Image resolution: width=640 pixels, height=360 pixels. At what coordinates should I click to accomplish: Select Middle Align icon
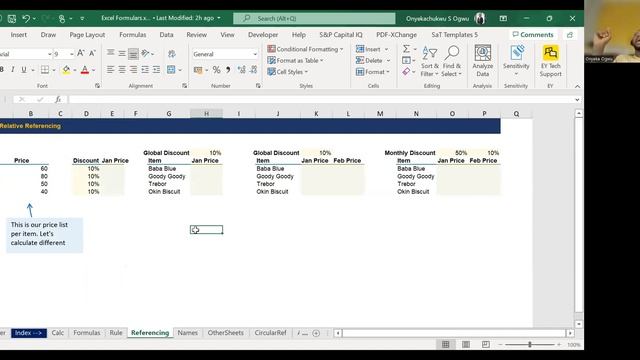pos(122,53)
